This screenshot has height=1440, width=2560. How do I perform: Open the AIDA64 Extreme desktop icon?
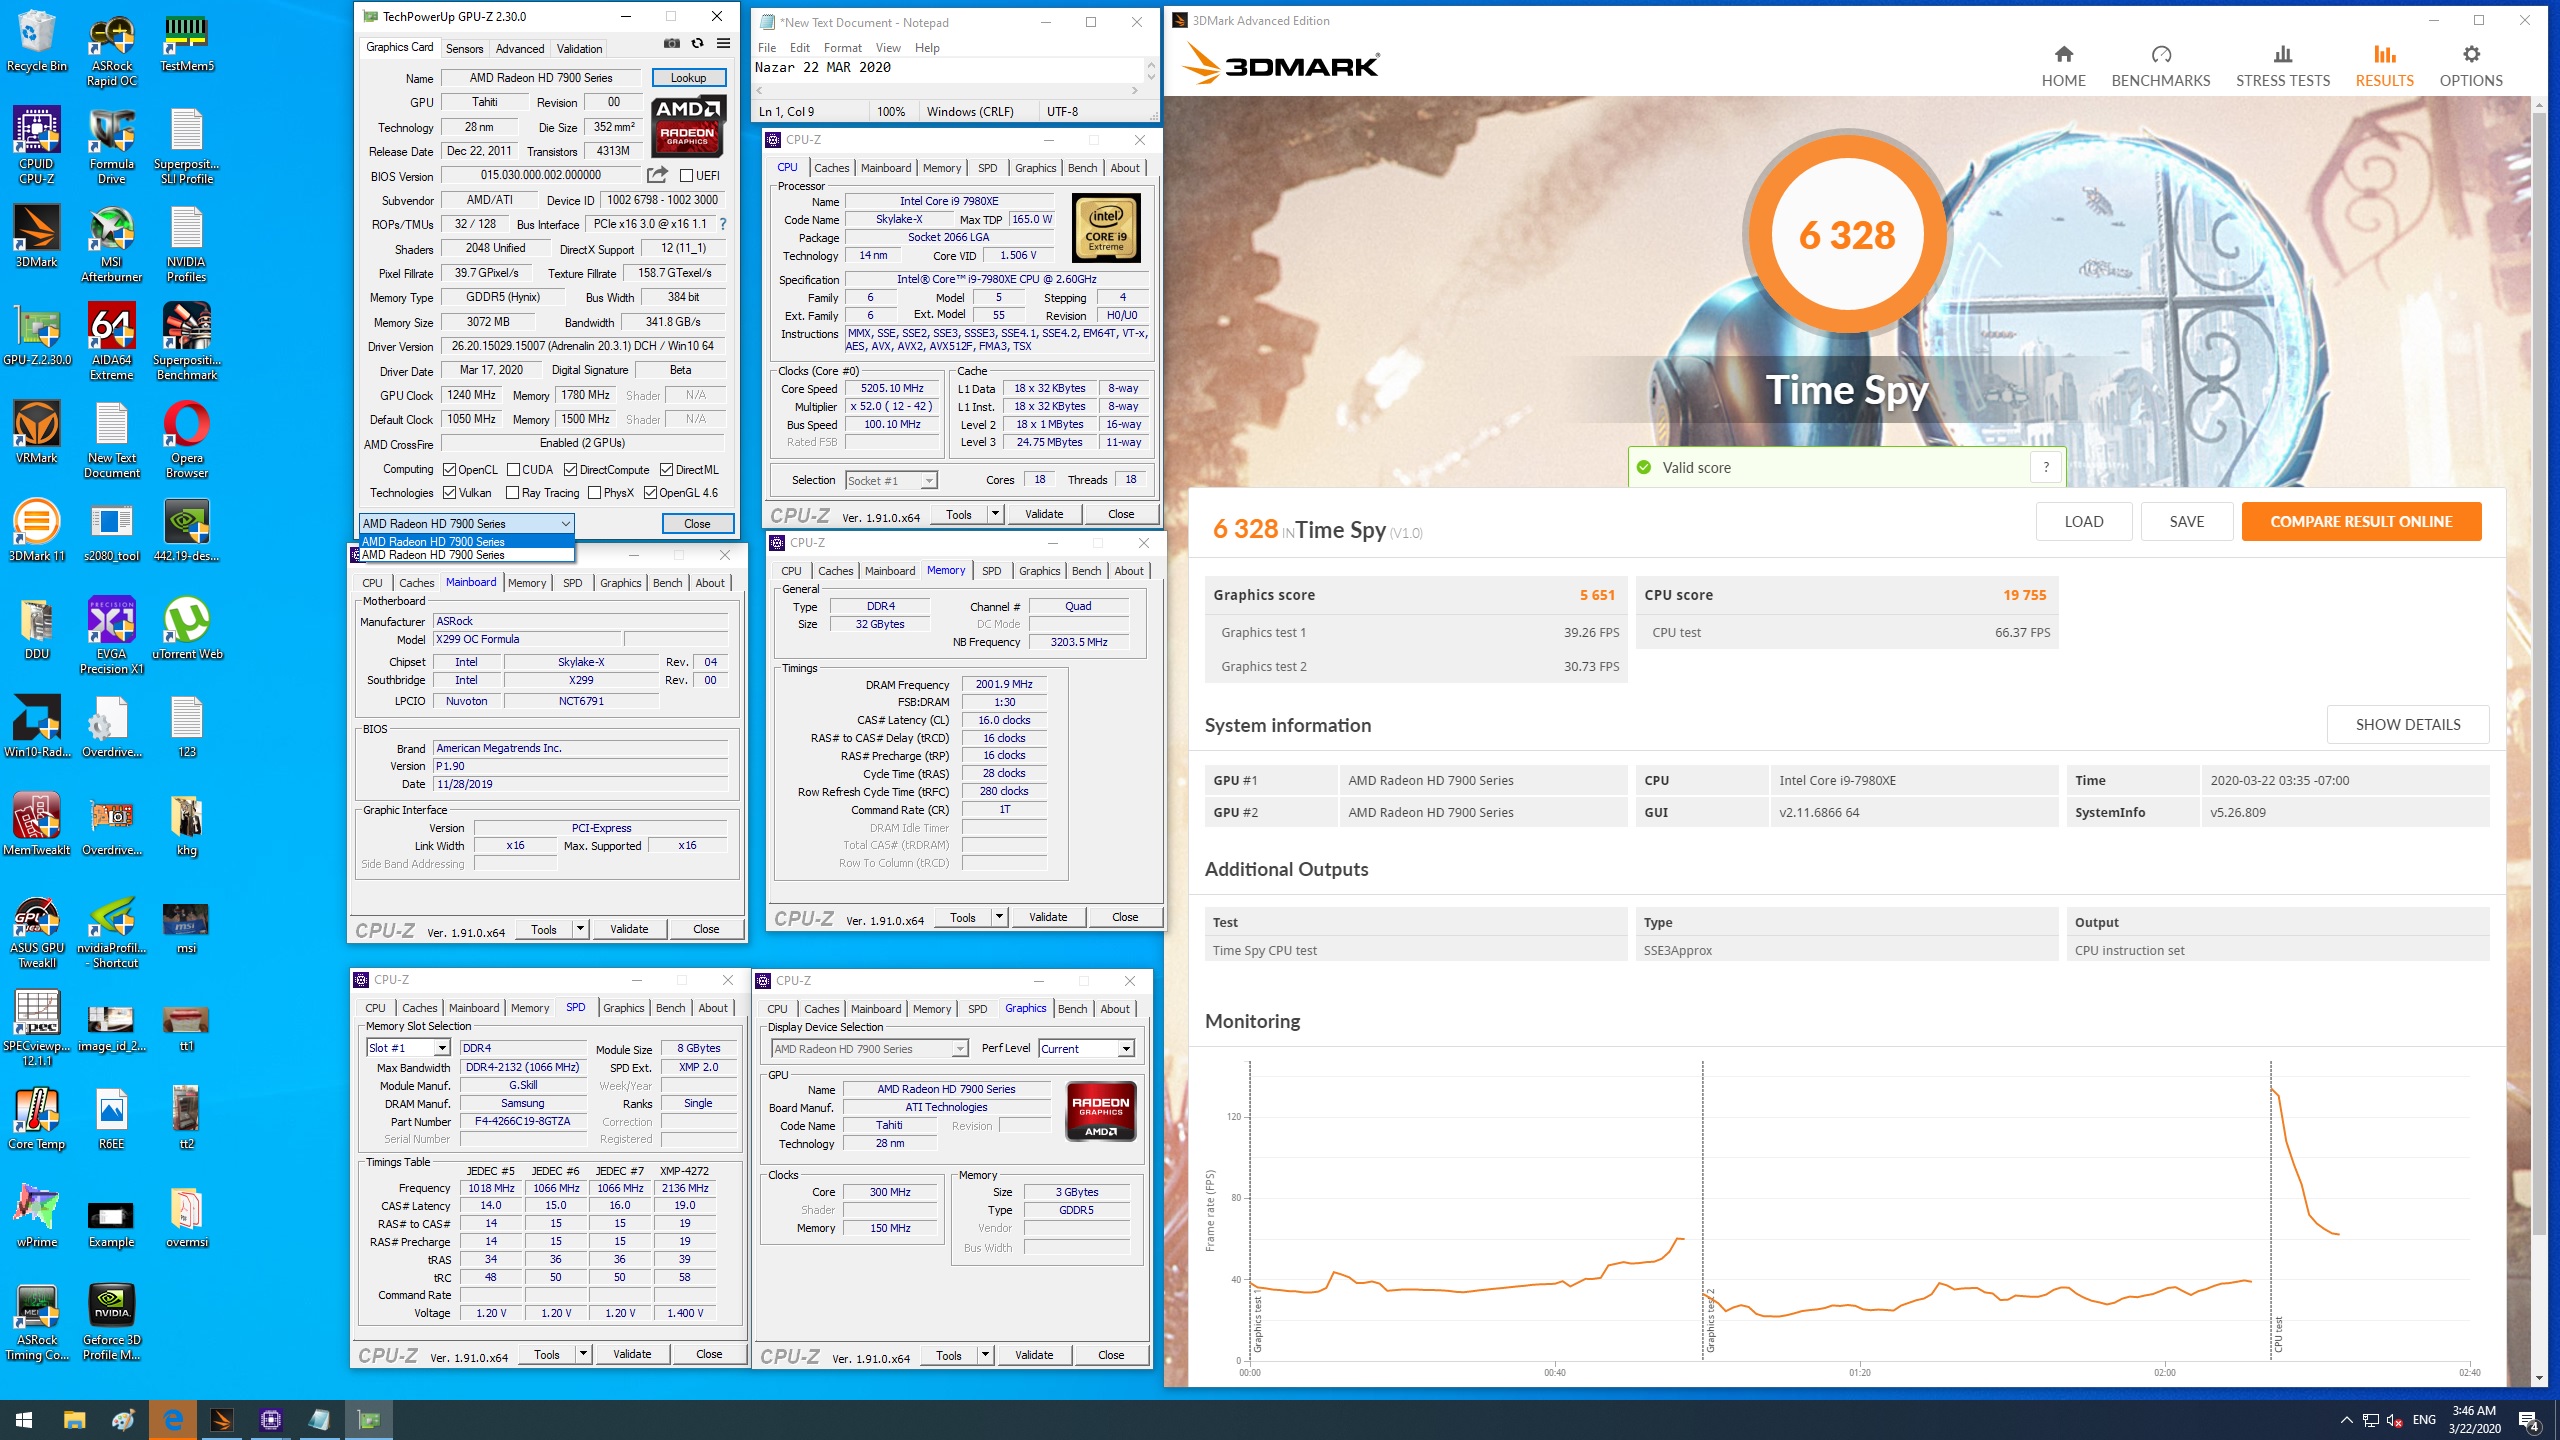(111, 342)
